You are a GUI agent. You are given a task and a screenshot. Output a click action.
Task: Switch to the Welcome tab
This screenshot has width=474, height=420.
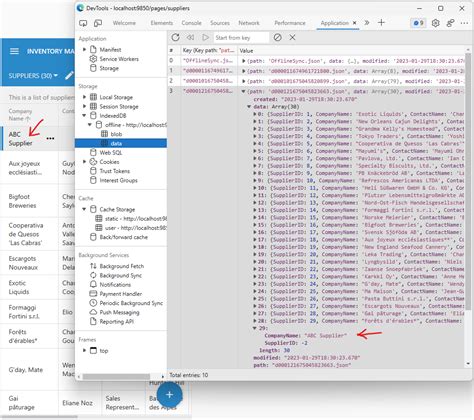click(124, 23)
